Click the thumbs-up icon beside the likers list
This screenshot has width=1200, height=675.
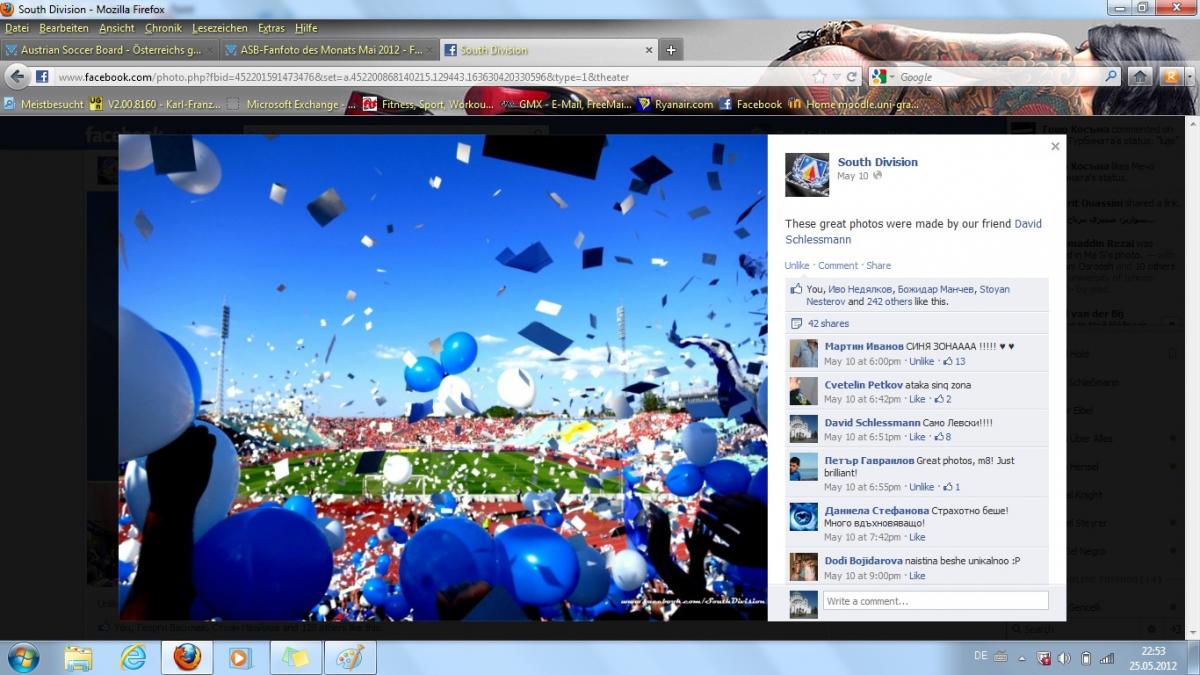[x=797, y=289]
